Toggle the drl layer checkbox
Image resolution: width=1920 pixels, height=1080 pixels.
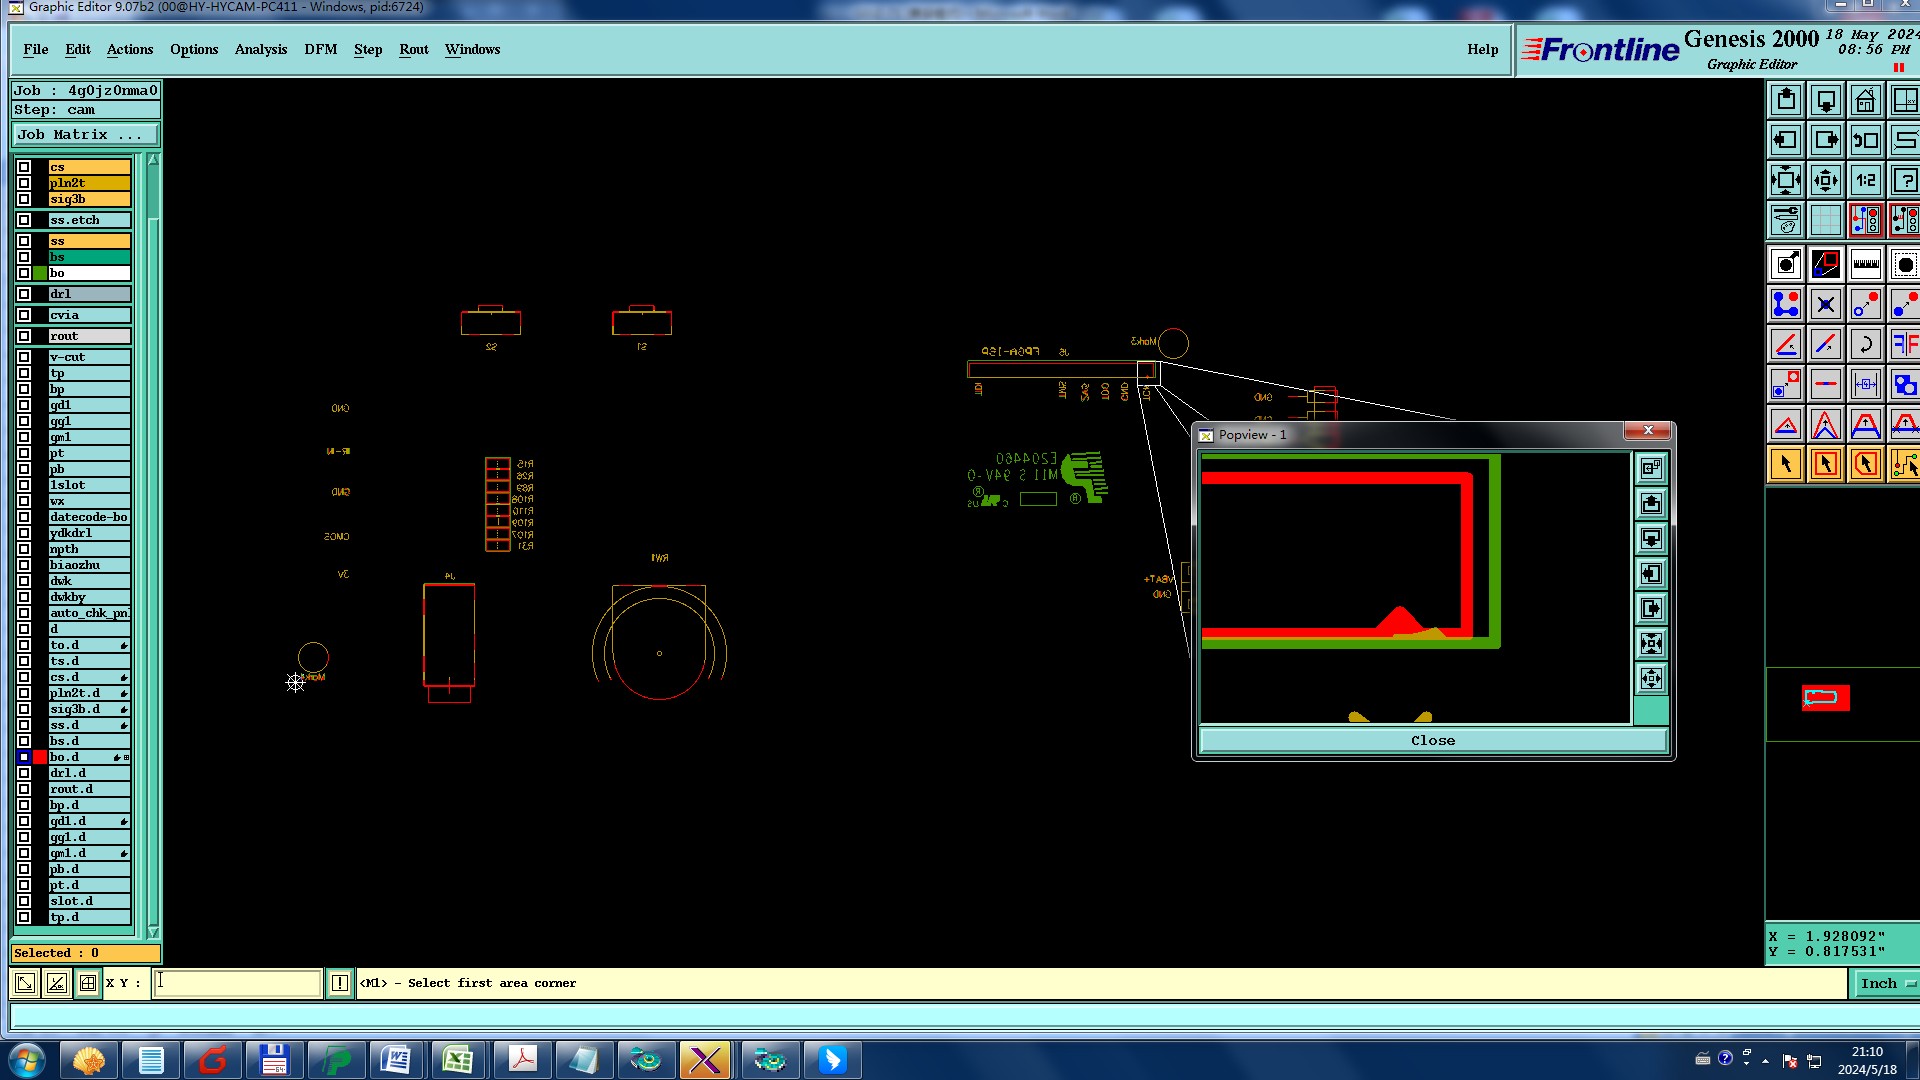click(24, 294)
